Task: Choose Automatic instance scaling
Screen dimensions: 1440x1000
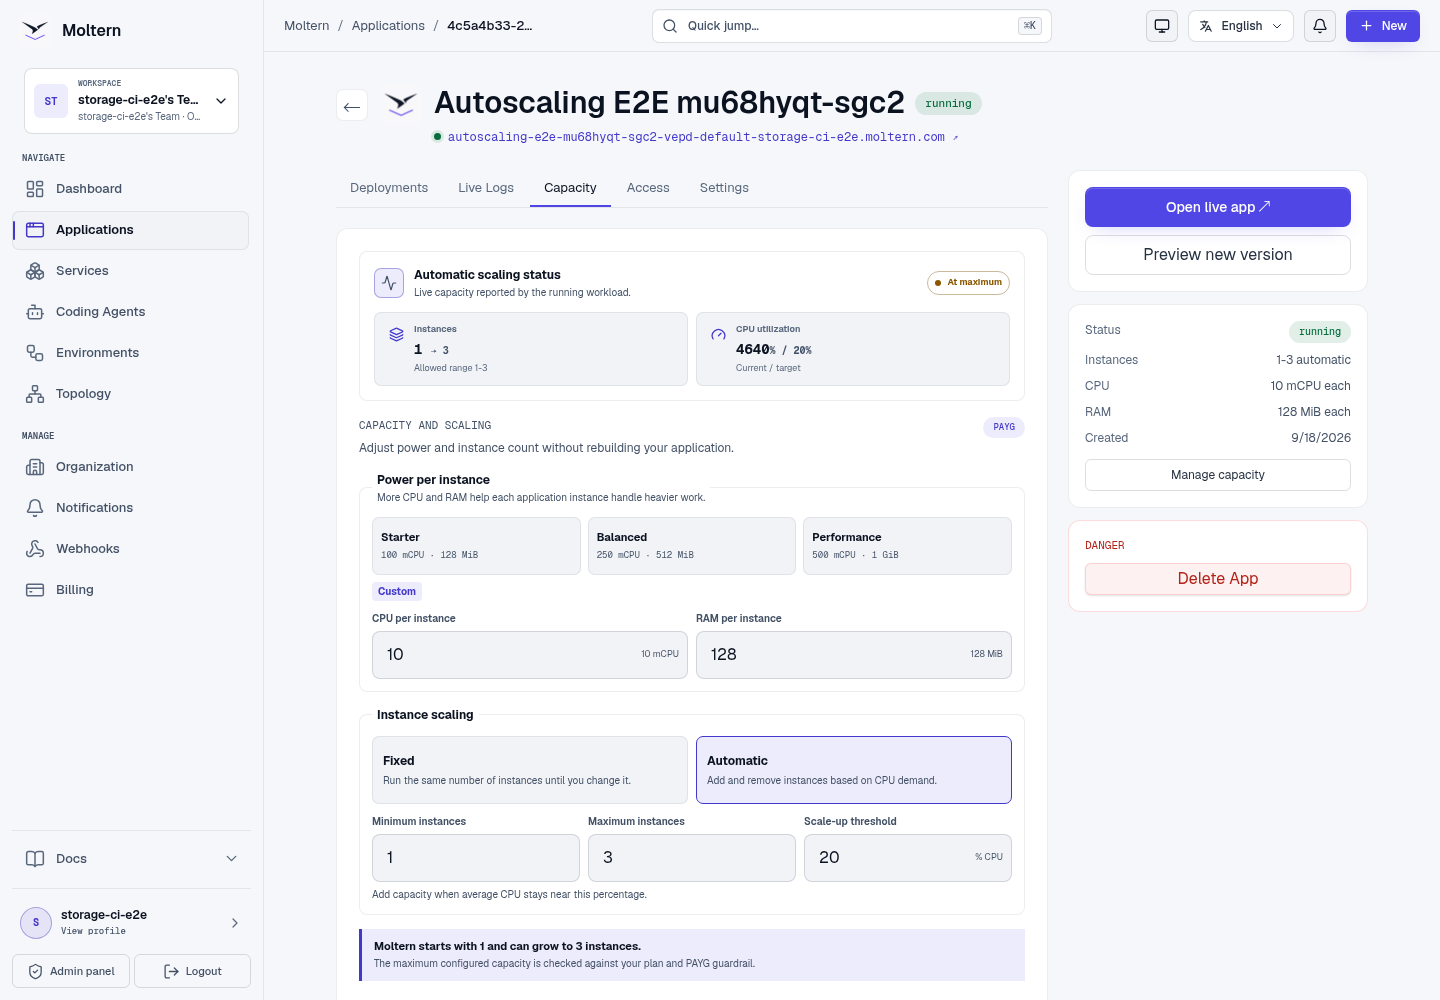Action: pos(854,770)
